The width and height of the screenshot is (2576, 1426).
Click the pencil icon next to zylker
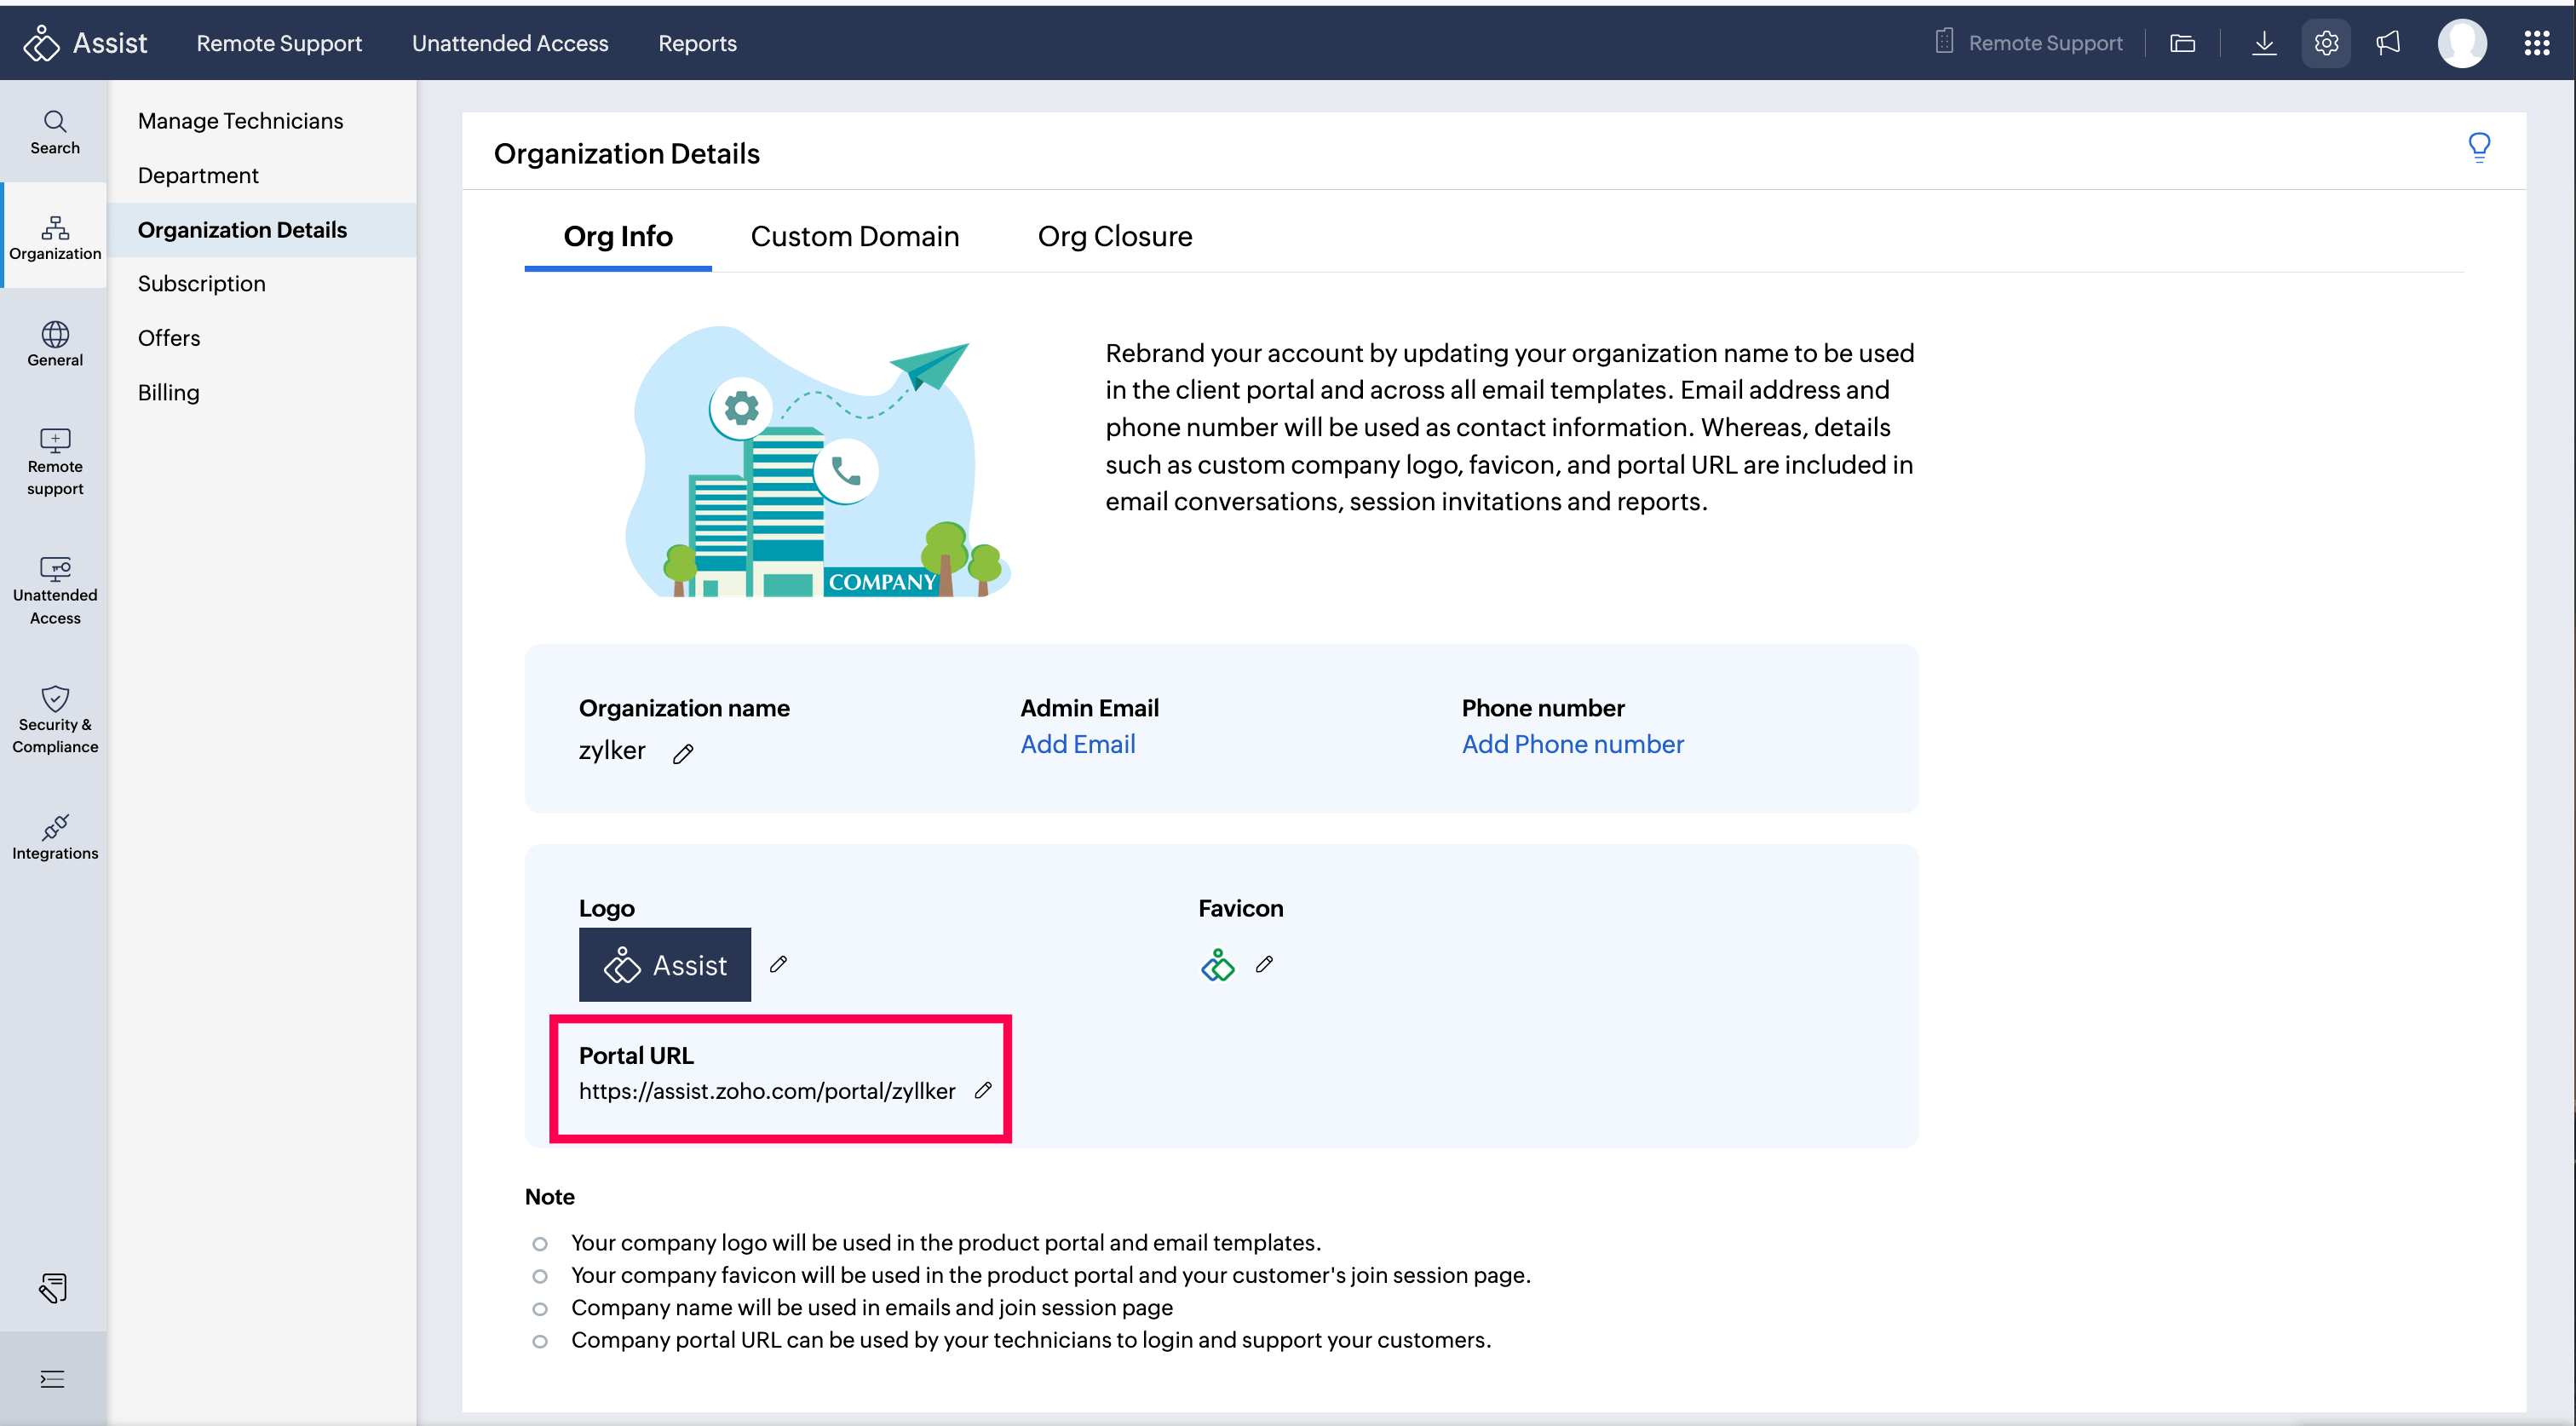coord(683,754)
